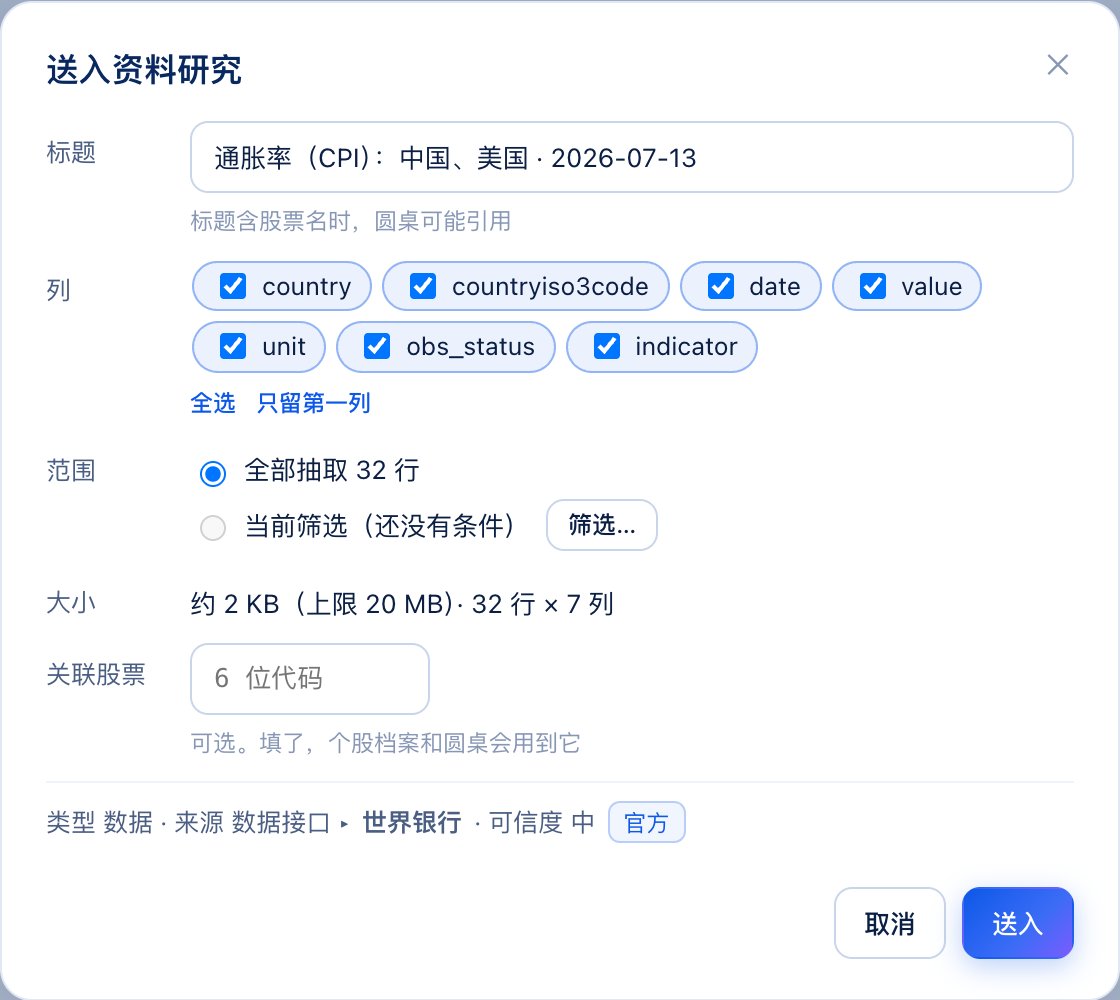Select the 全部抽取 32 行 radio option
The height and width of the screenshot is (1000, 1120).
pos(213,473)
